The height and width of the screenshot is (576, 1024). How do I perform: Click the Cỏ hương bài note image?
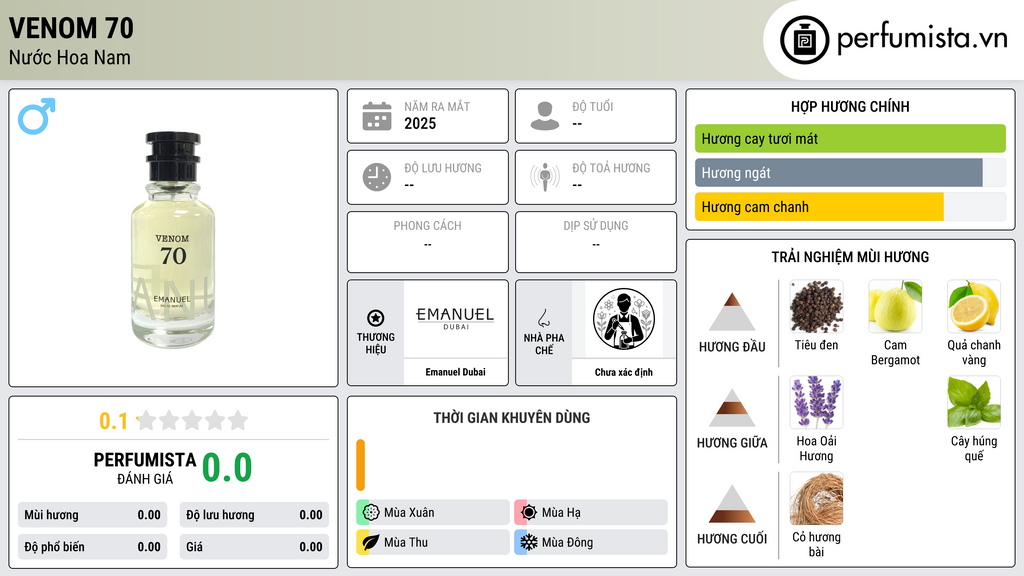tap(816, 498)
